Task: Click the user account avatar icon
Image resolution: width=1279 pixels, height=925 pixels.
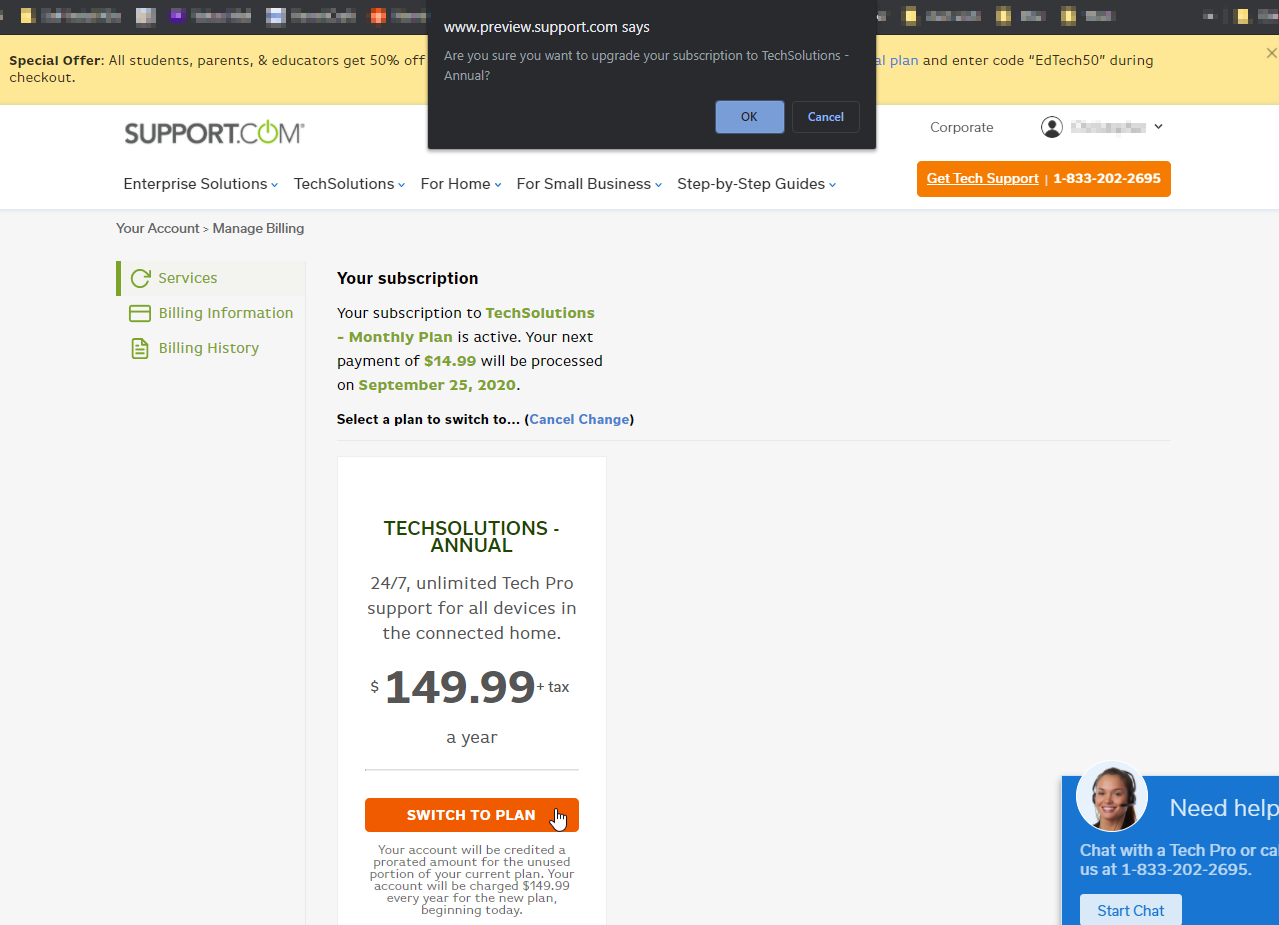Action: point(1051,127)
